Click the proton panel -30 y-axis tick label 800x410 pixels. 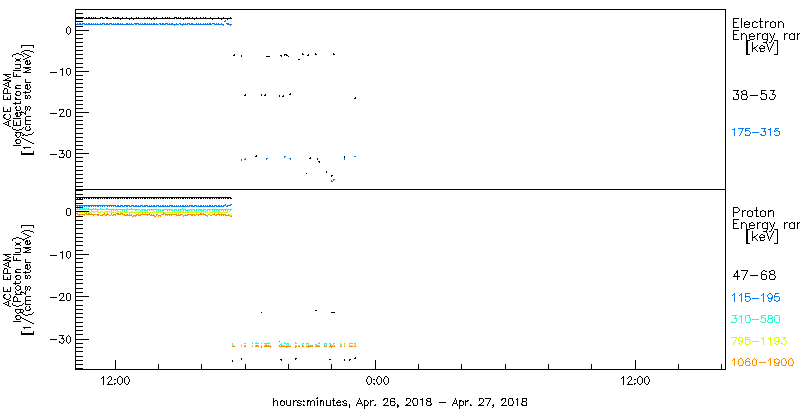coord(61,340)
